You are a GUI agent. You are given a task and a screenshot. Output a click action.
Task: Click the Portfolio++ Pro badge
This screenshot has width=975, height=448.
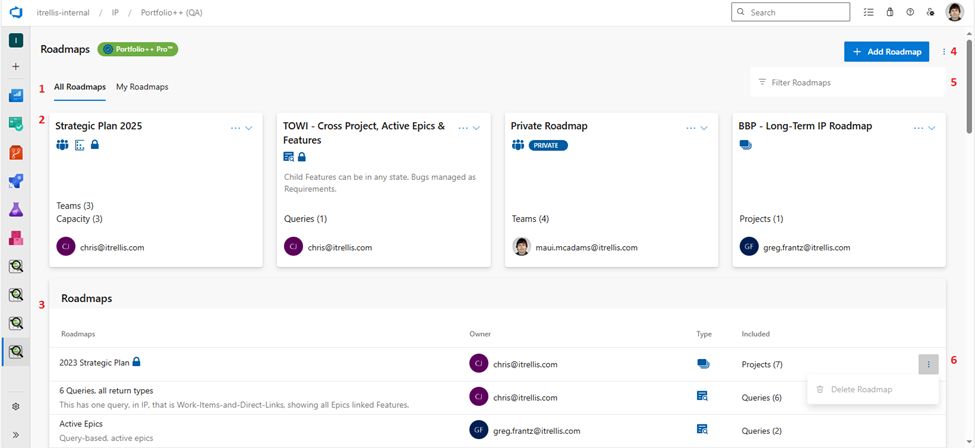coord(138,49)
